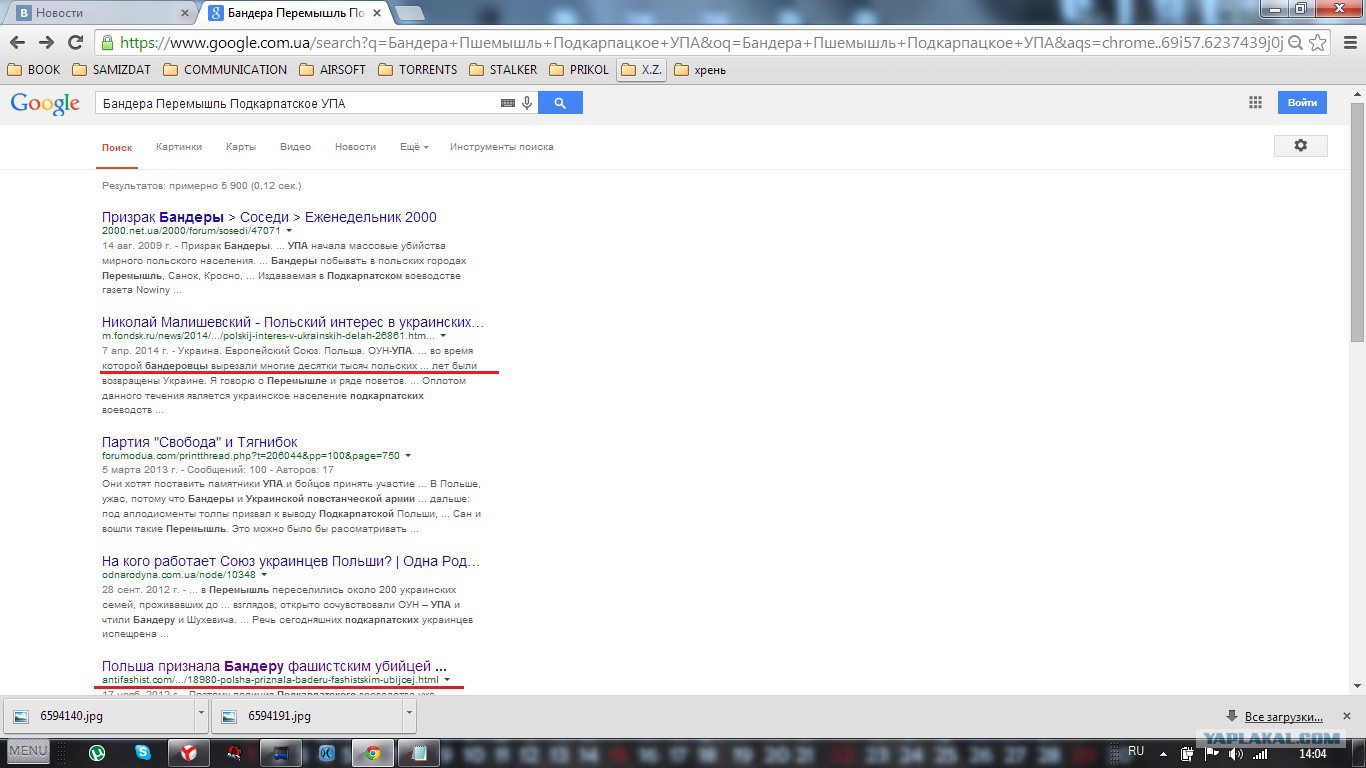The image size is (1366, 768).
Task: Expand options for antifashist.com result
Action: pyautogui.click(x=447, y=680)
